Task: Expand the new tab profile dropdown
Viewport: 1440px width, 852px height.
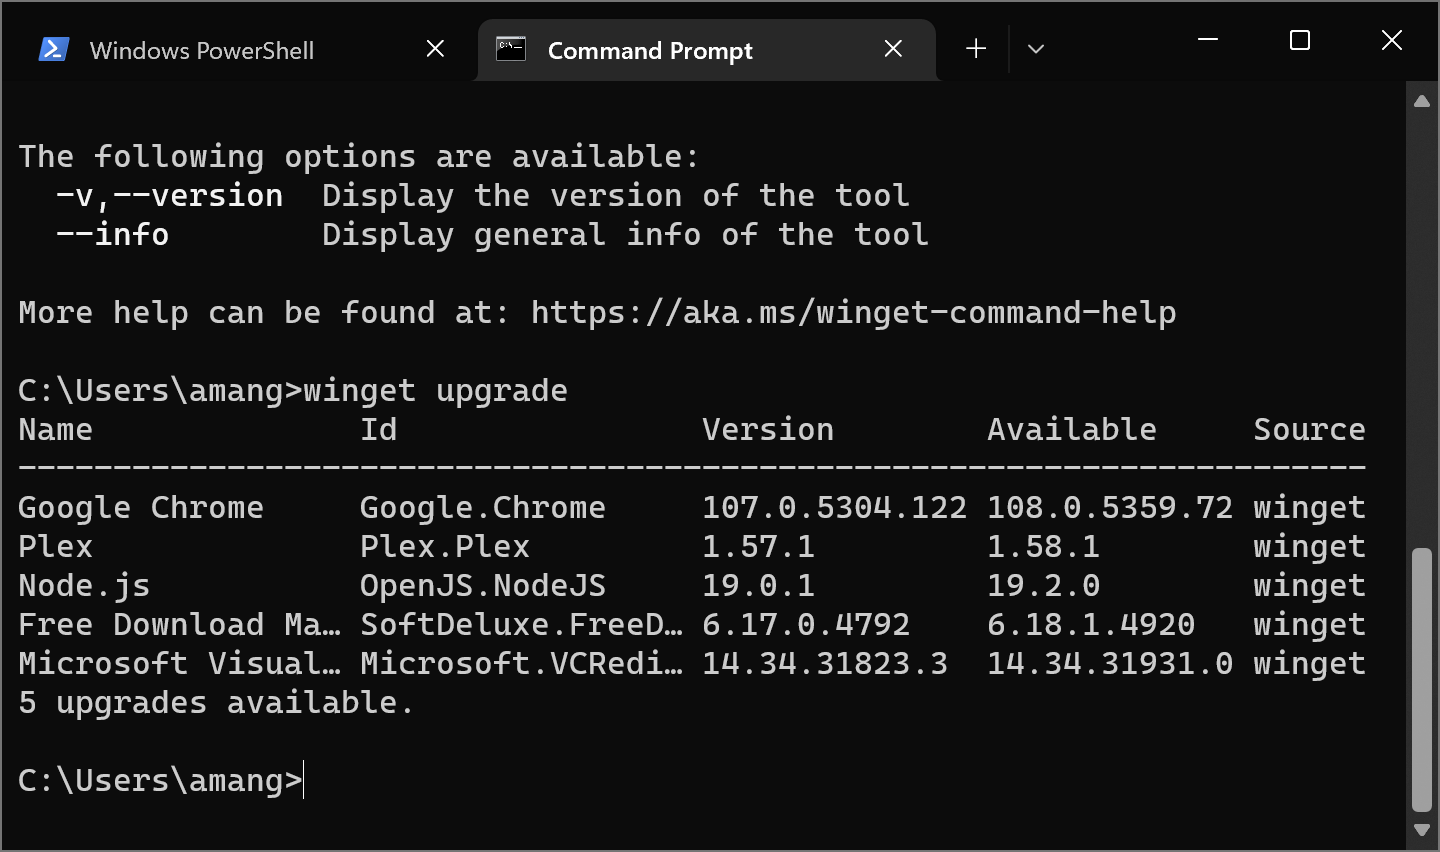Action: 1035,49
